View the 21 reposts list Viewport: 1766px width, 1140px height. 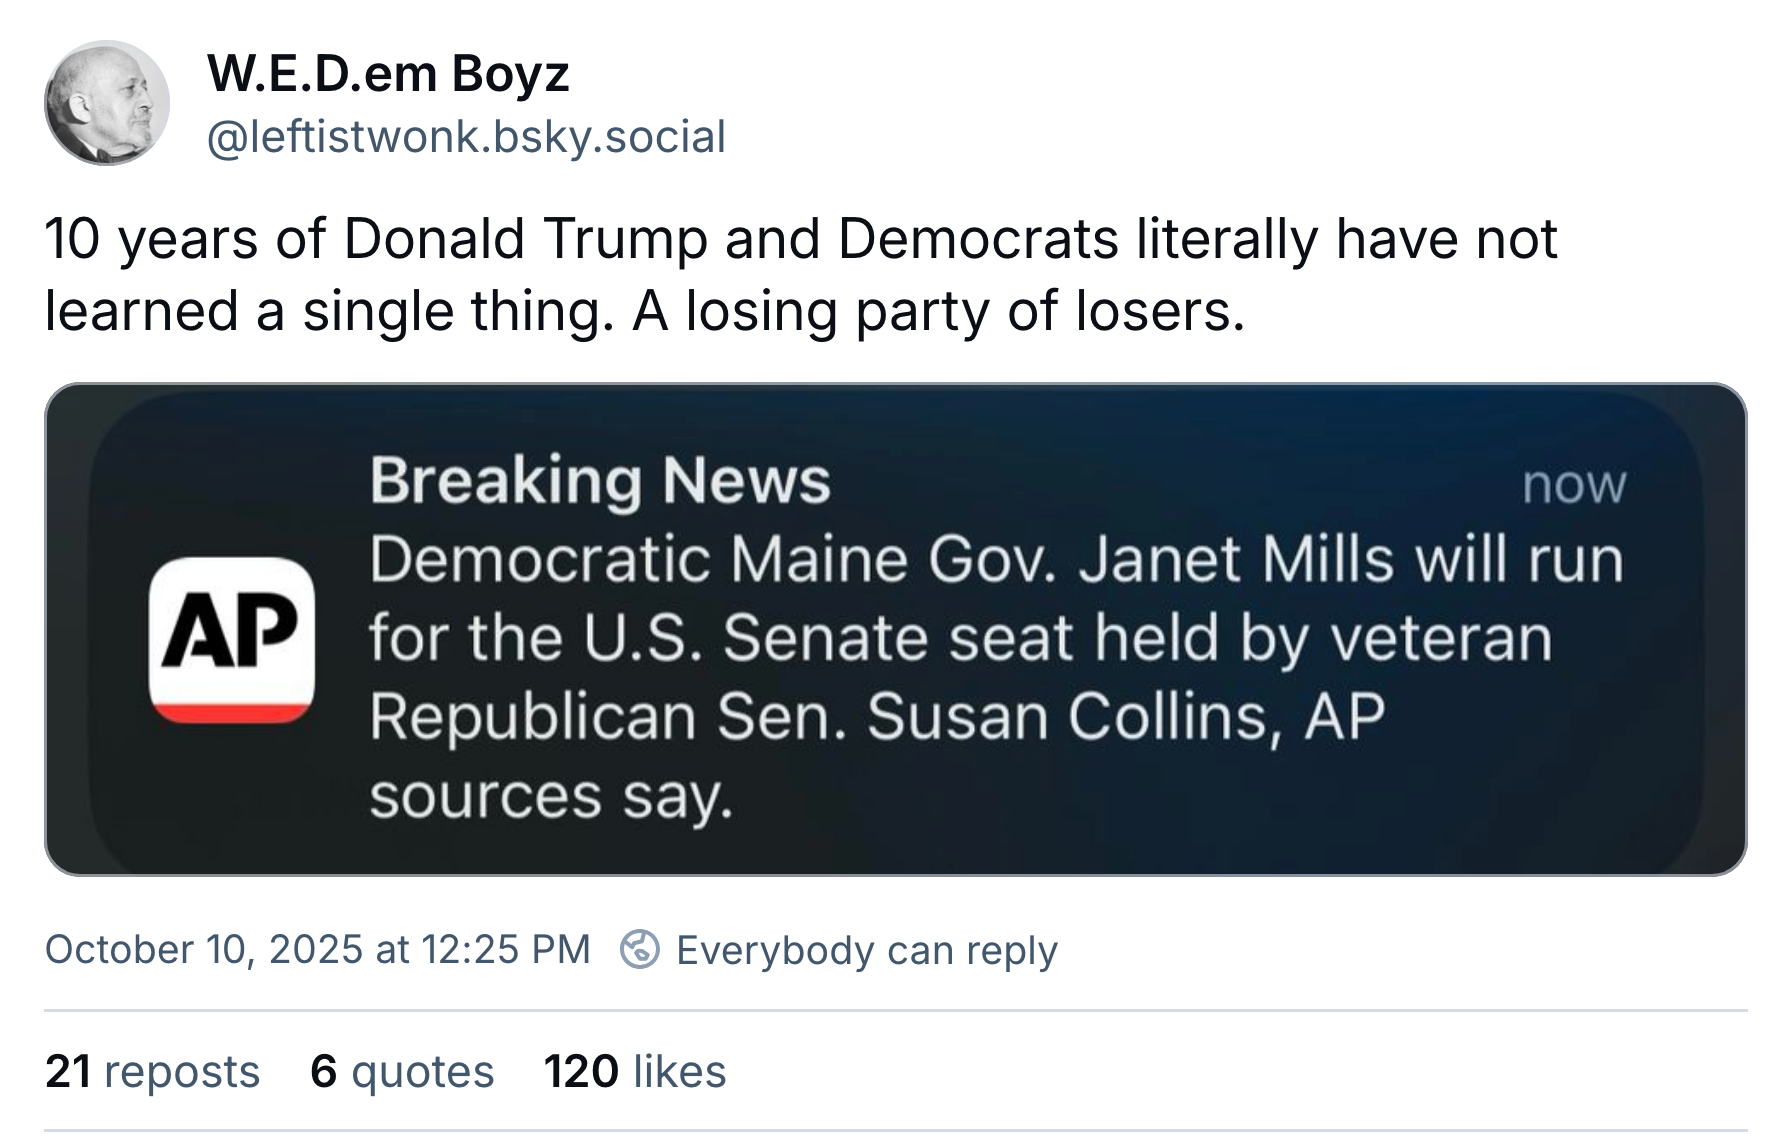152,1071
